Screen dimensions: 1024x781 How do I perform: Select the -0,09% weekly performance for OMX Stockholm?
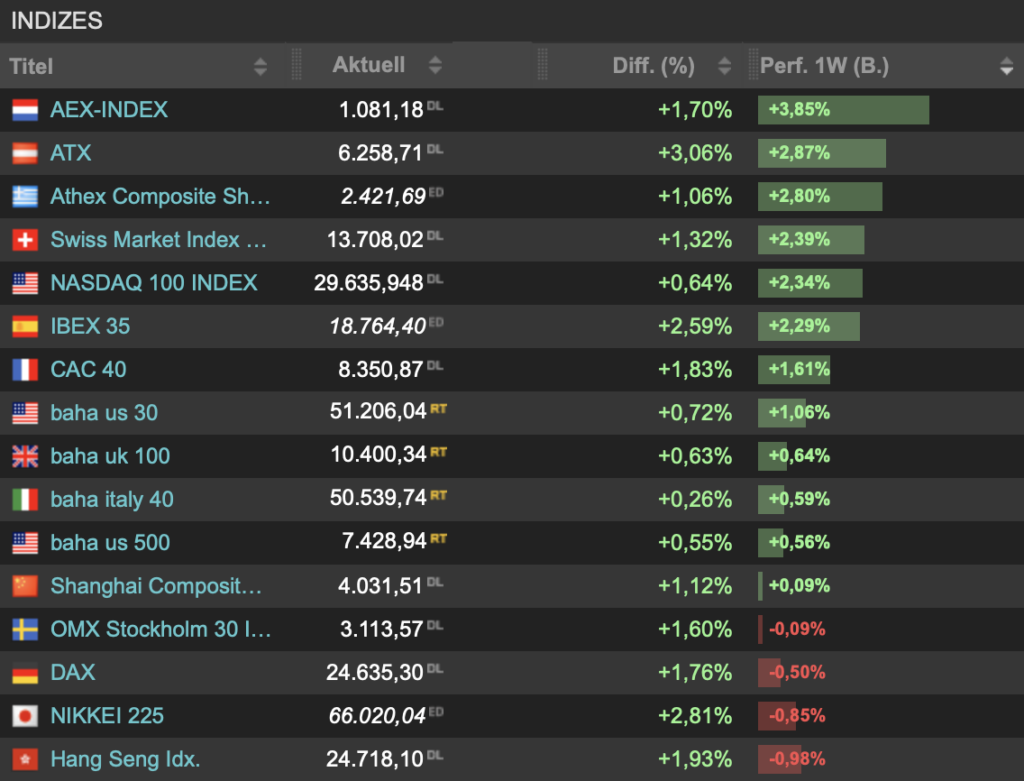click(797, 630)
